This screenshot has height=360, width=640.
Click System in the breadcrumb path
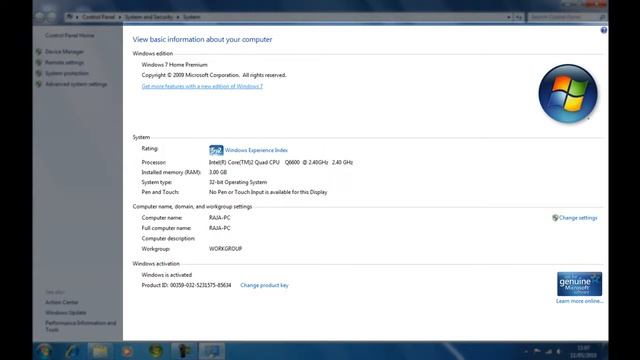191,17
